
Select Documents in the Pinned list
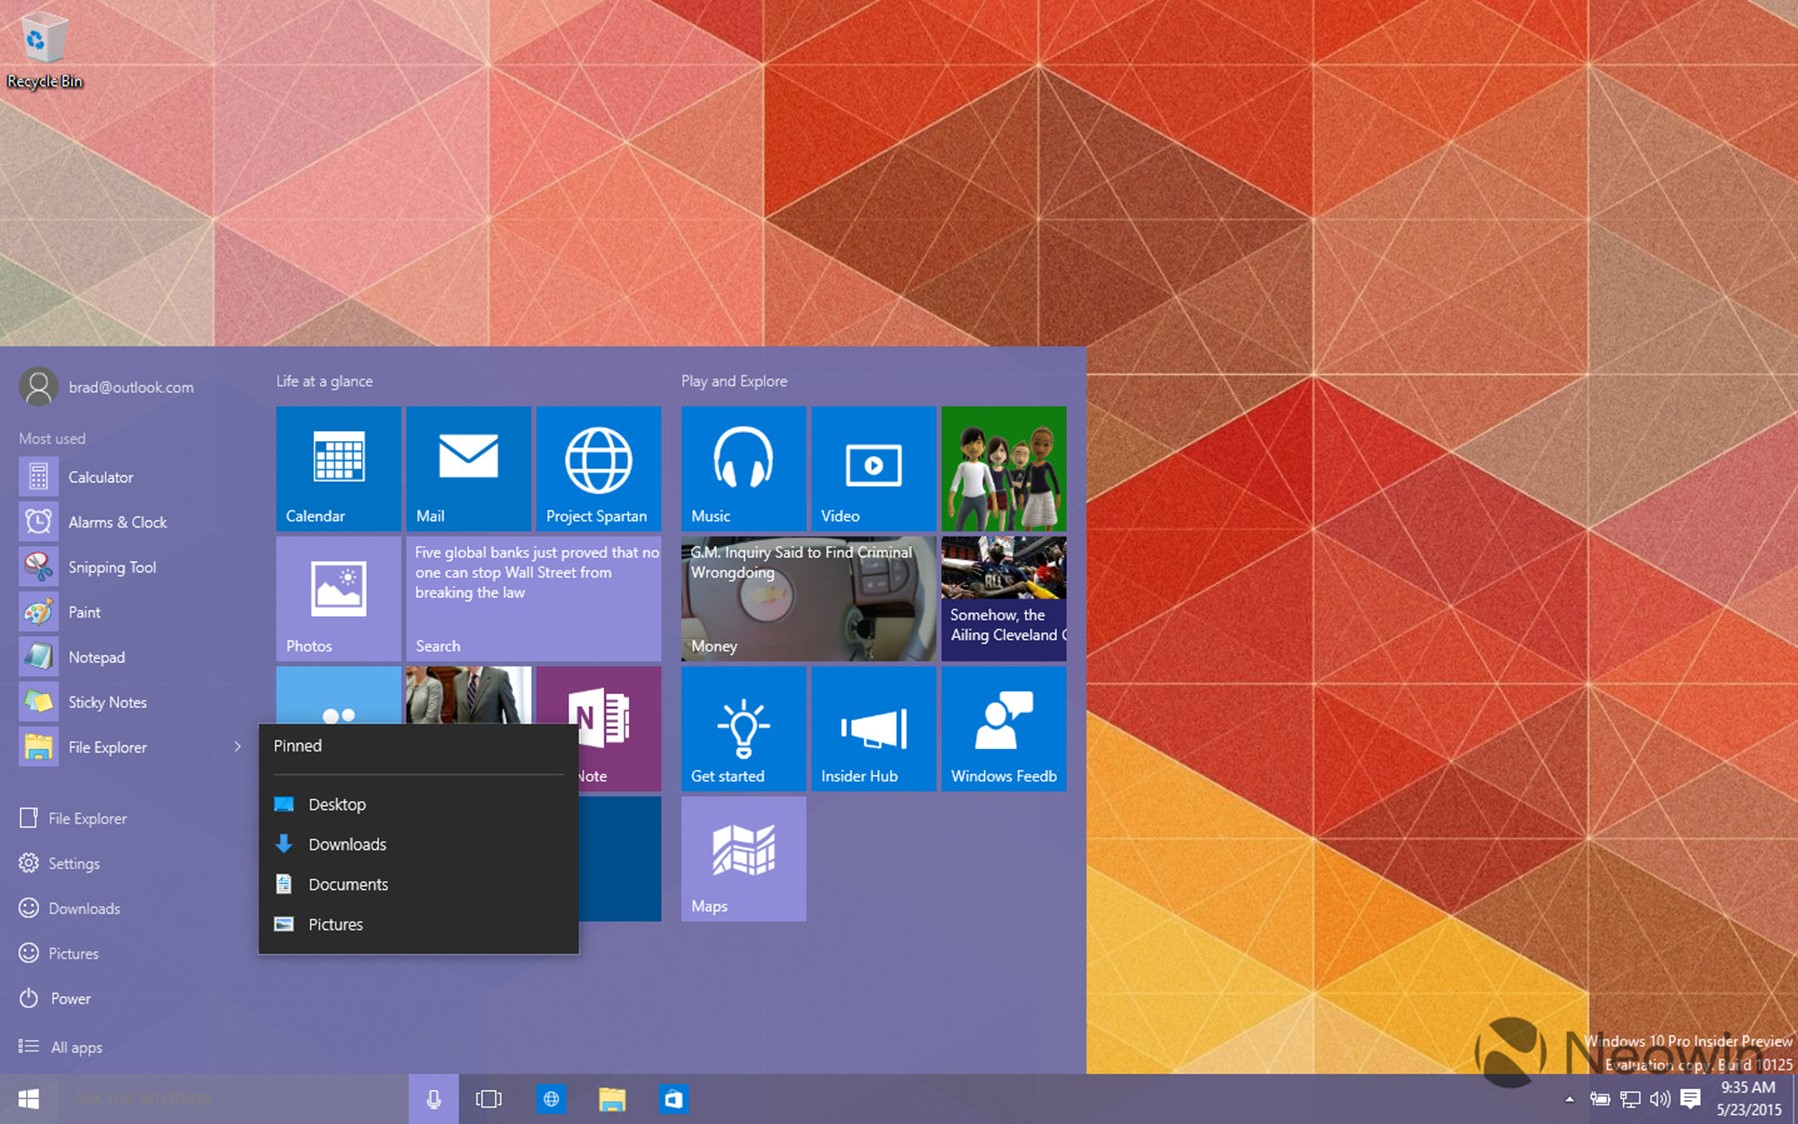coord(348,884)
